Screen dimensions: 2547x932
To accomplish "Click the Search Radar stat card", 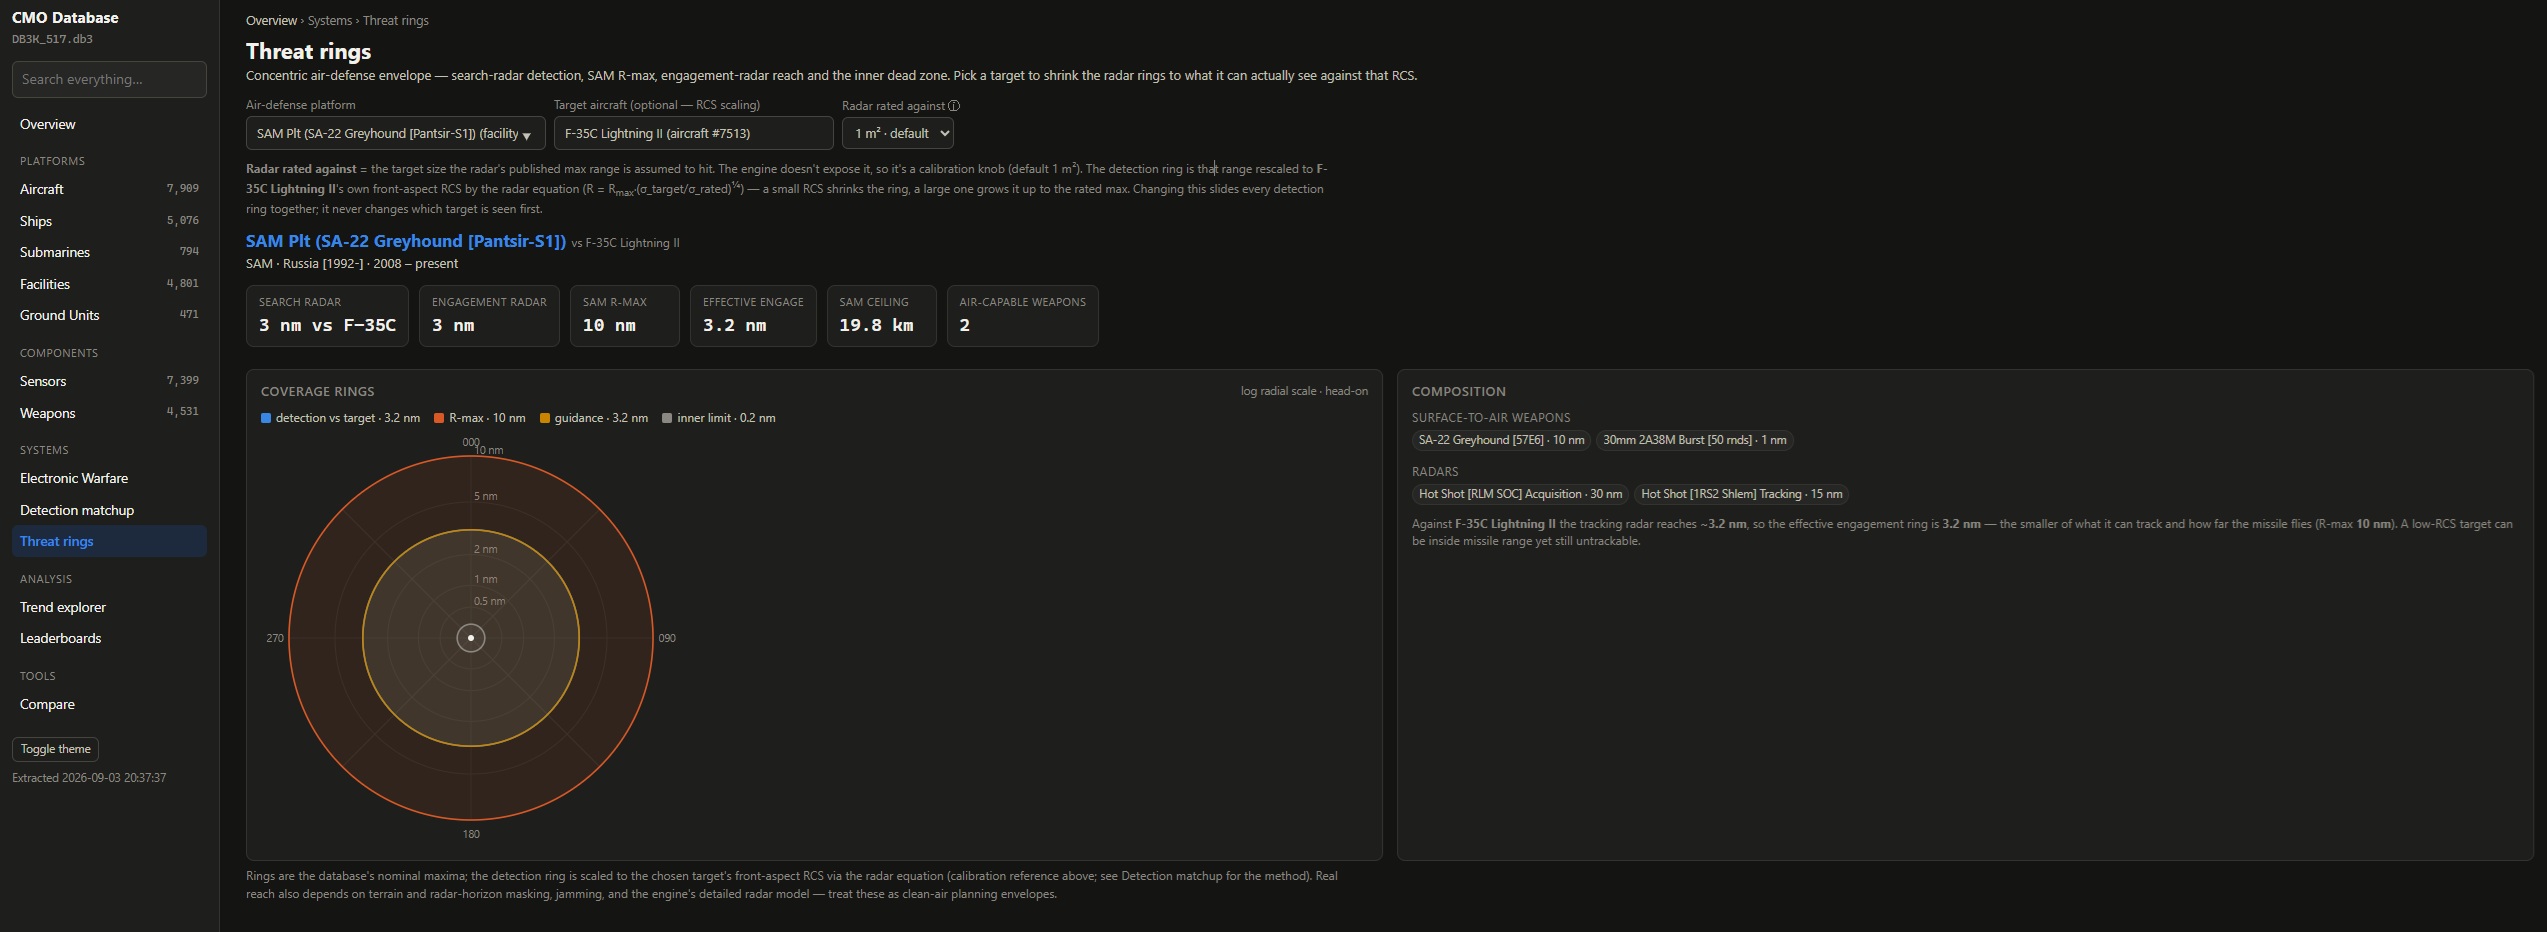I will click(327, 316).
